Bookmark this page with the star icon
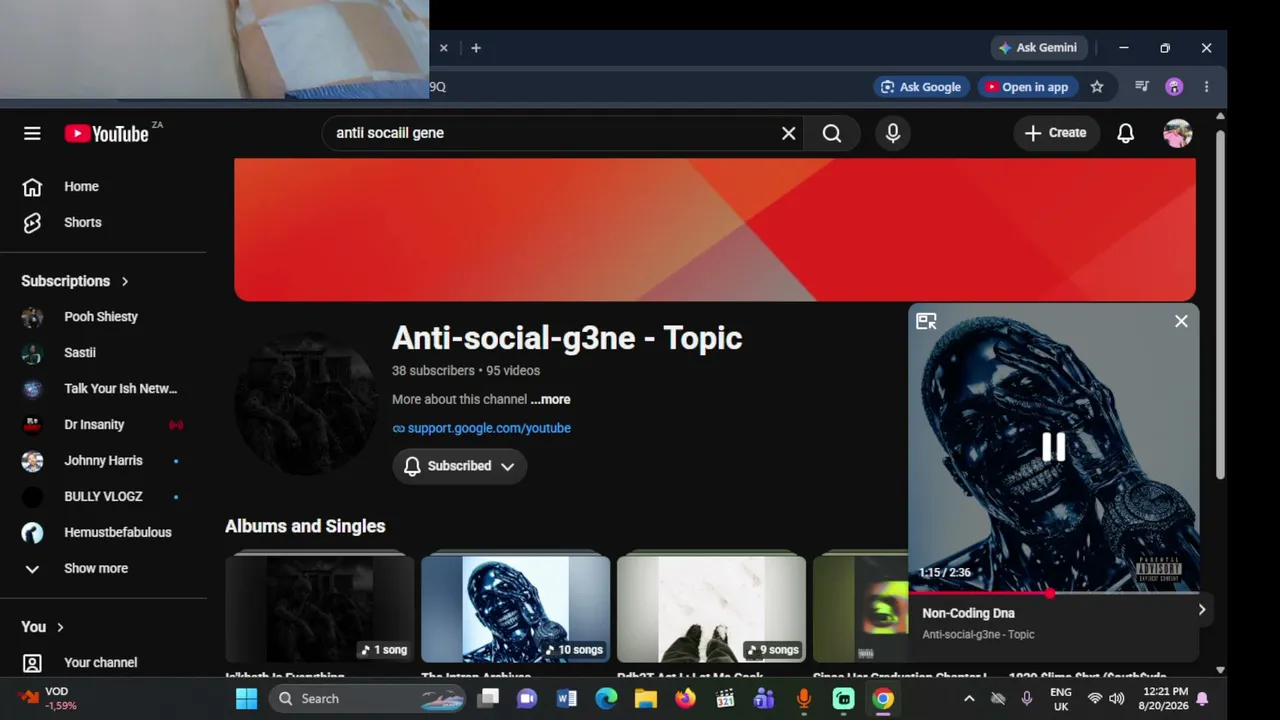 coord(1097,87)
